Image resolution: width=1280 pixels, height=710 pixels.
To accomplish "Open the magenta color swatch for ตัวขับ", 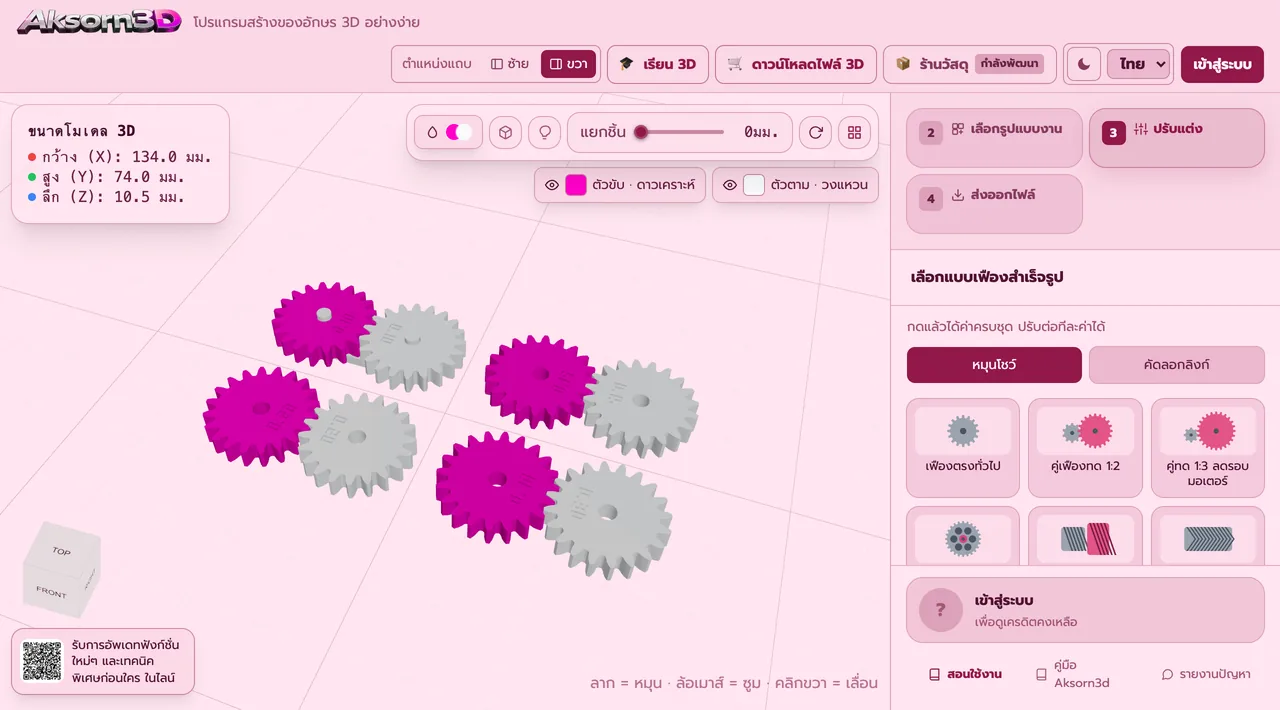I will coord(576,185).
